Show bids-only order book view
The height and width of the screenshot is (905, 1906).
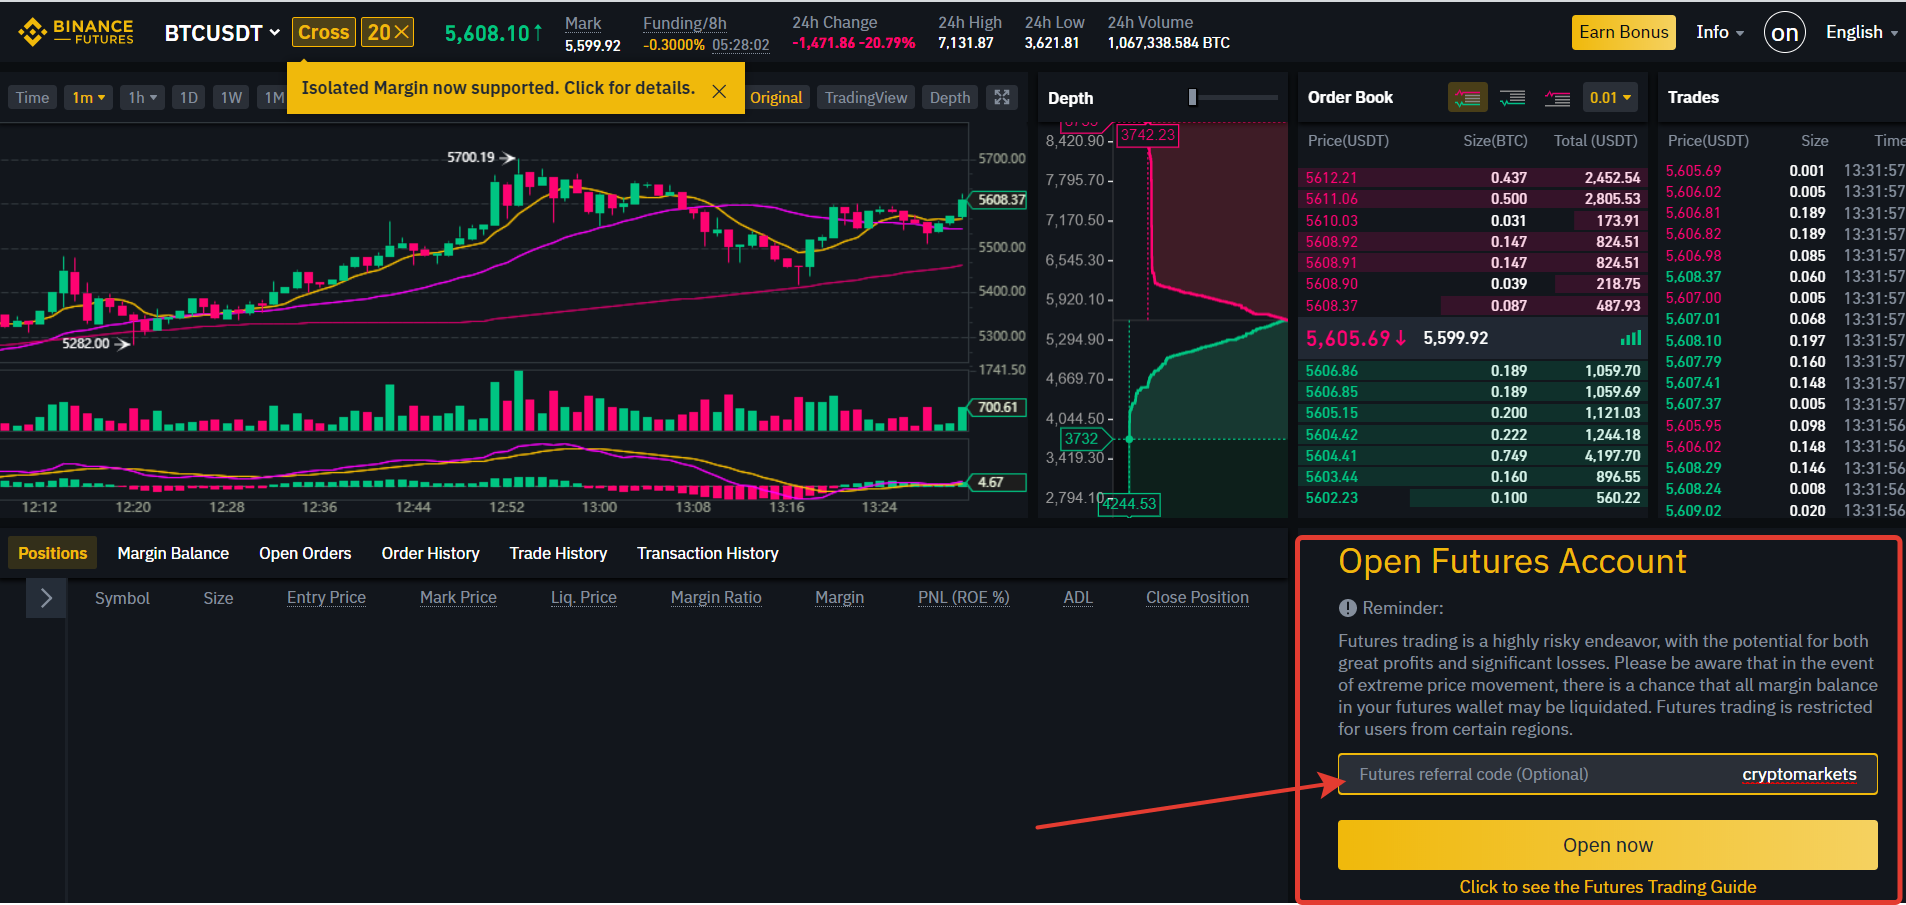1513,97
